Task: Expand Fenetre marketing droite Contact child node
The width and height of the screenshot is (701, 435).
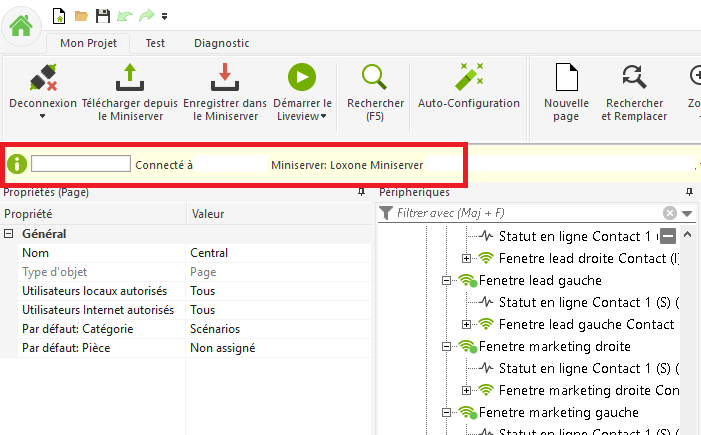Action: point(466,390)
